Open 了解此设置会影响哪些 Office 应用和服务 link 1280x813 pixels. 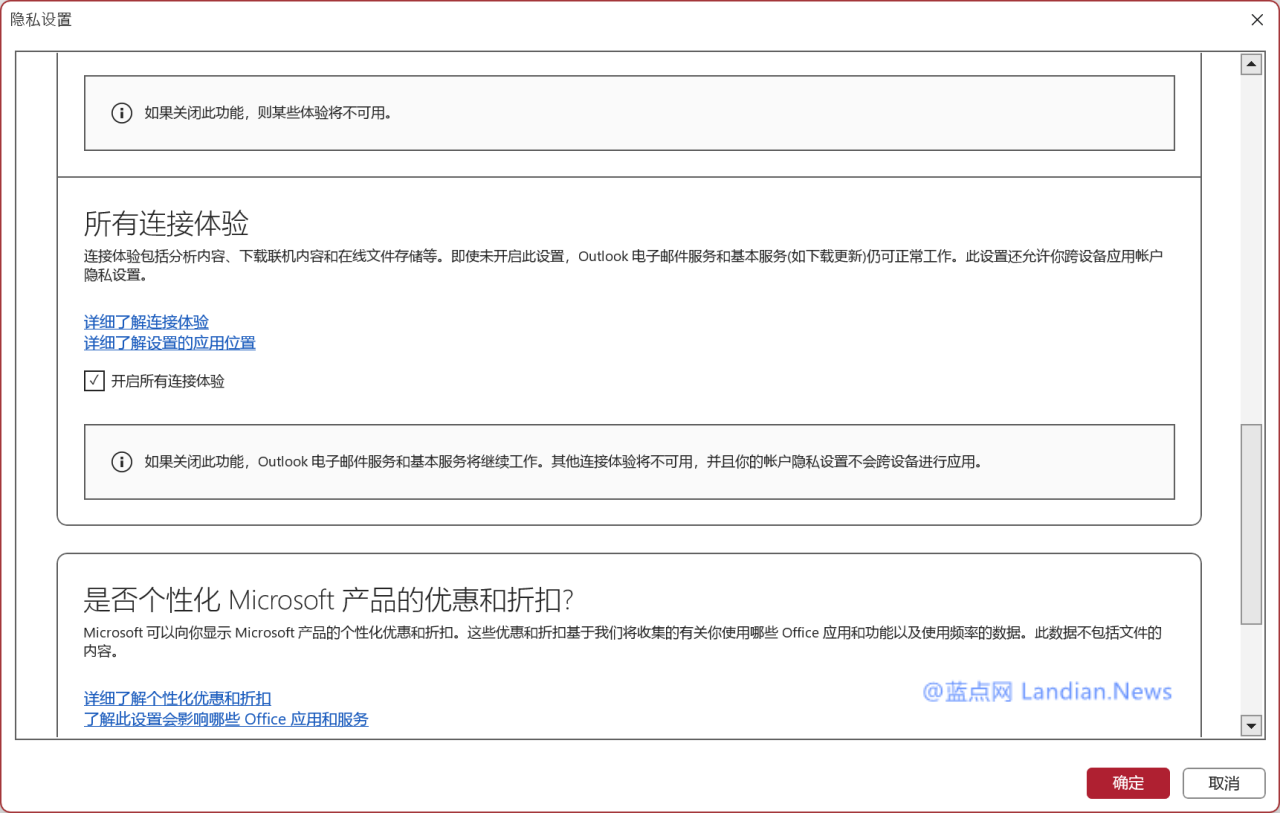[226, 719]
